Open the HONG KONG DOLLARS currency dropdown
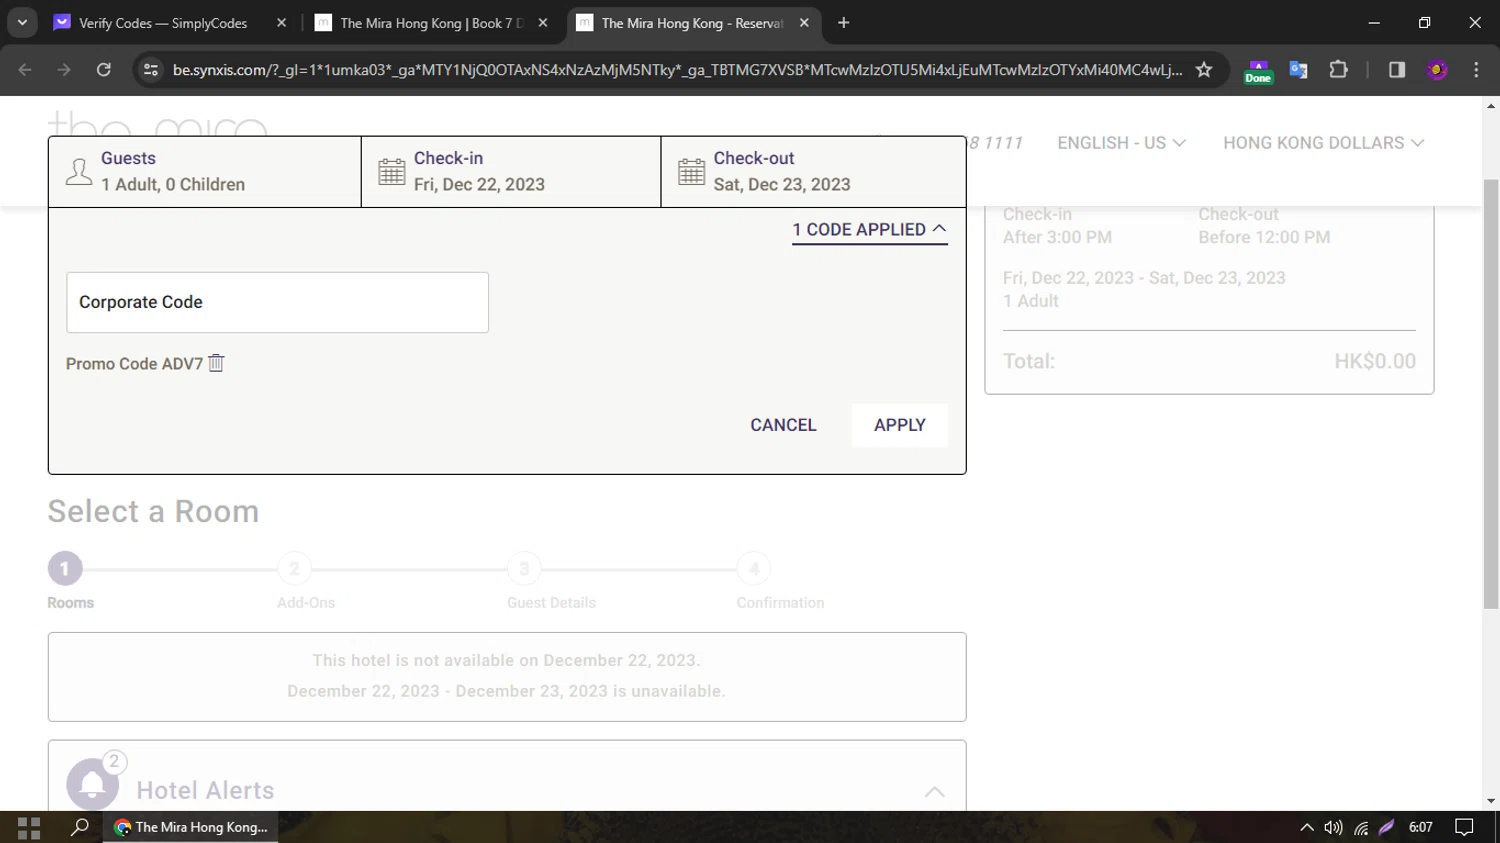1500x843 pixels. point(1323,143)
